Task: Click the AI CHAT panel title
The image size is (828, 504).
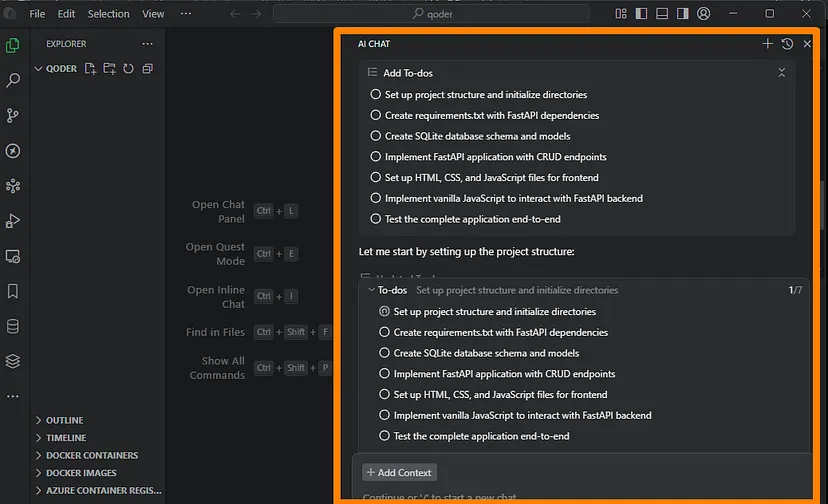Action: pyautogui.click(x=374, y=44)
